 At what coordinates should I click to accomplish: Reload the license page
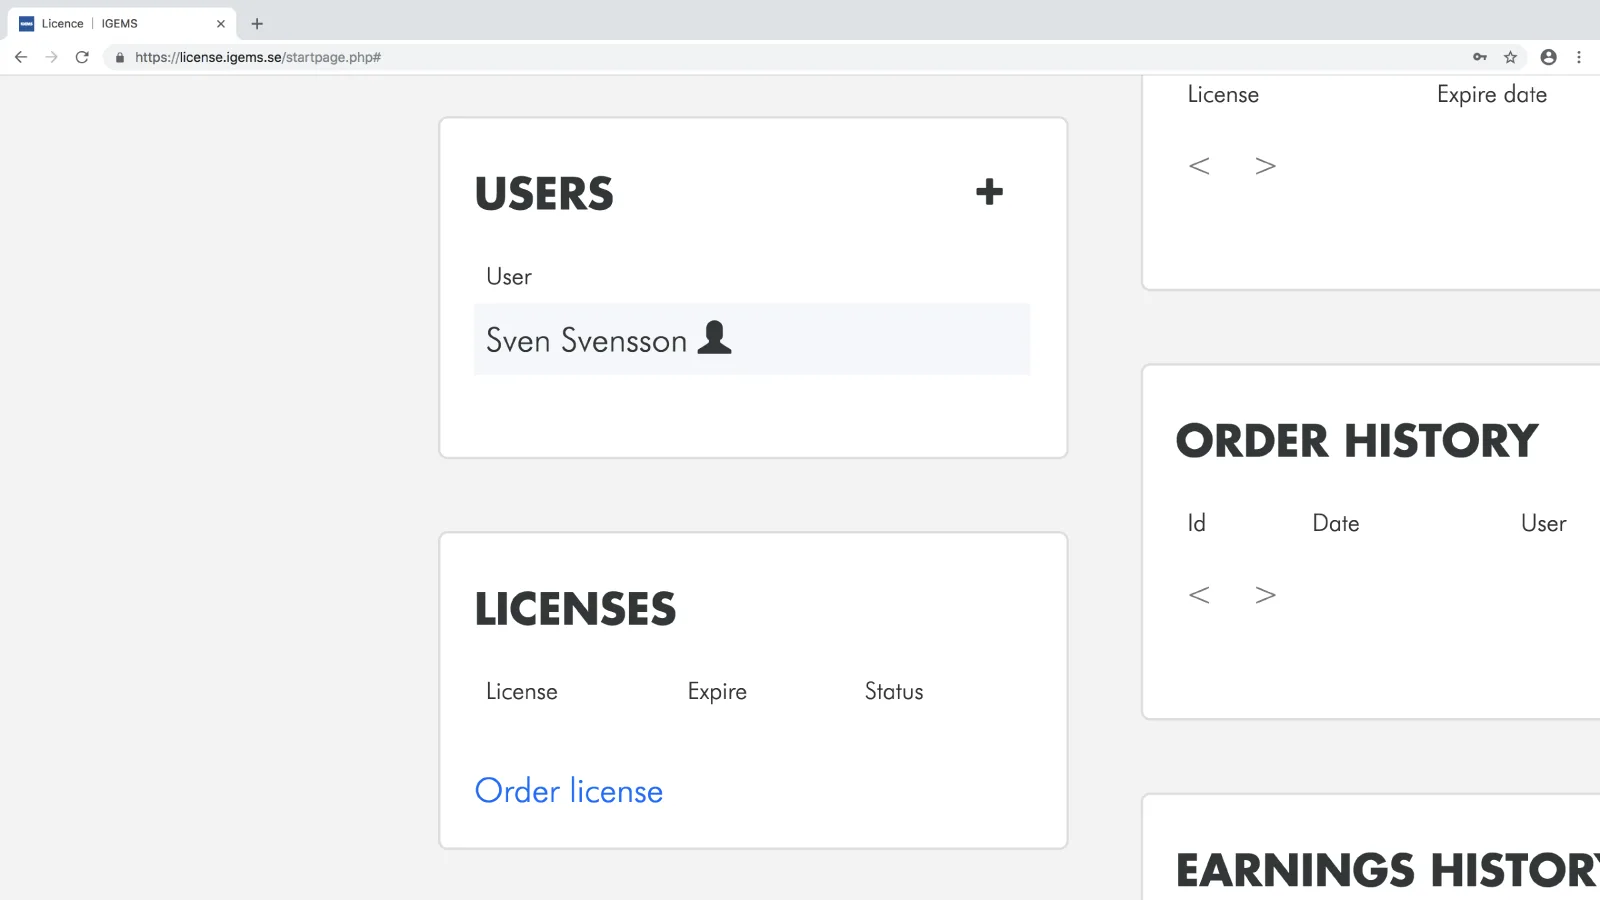tap(82, 57)
